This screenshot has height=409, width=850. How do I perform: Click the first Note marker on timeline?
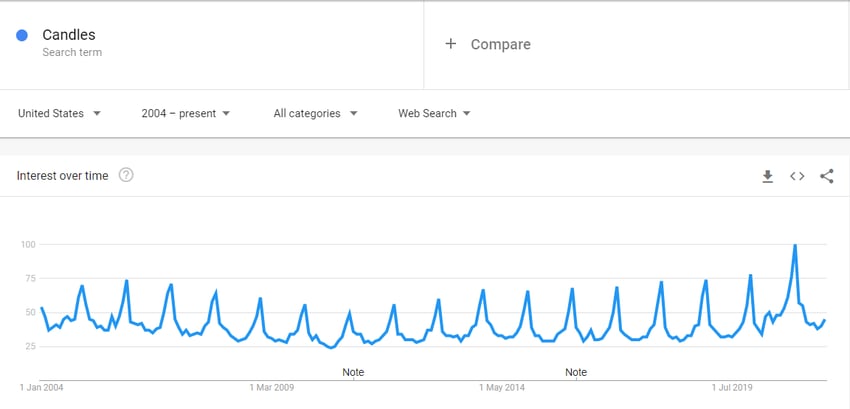pyautogui.click(x=353, y=373)
